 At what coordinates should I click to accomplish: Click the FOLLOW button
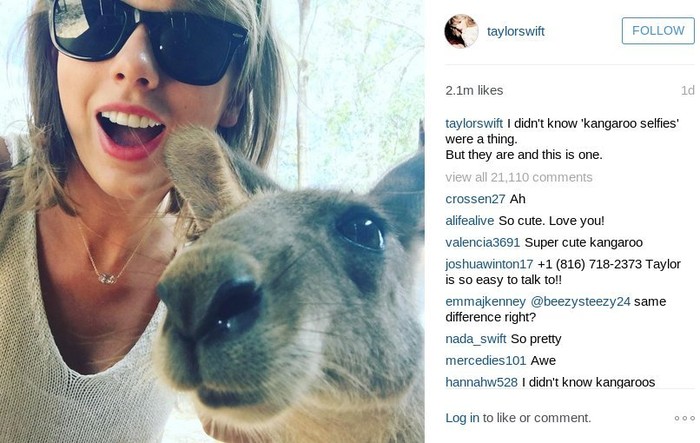(x=658, y=31)
